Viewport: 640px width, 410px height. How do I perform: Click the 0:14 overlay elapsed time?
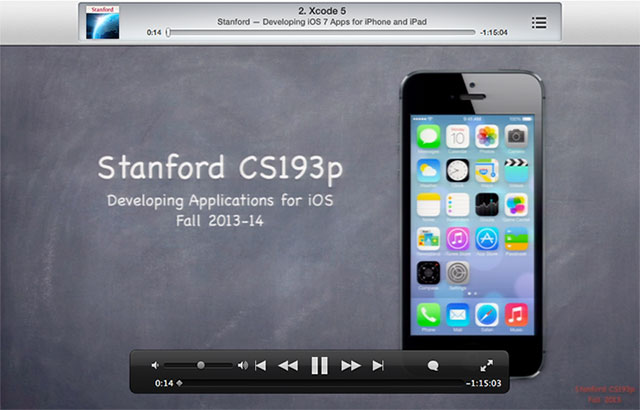click(x=164, y=383)
